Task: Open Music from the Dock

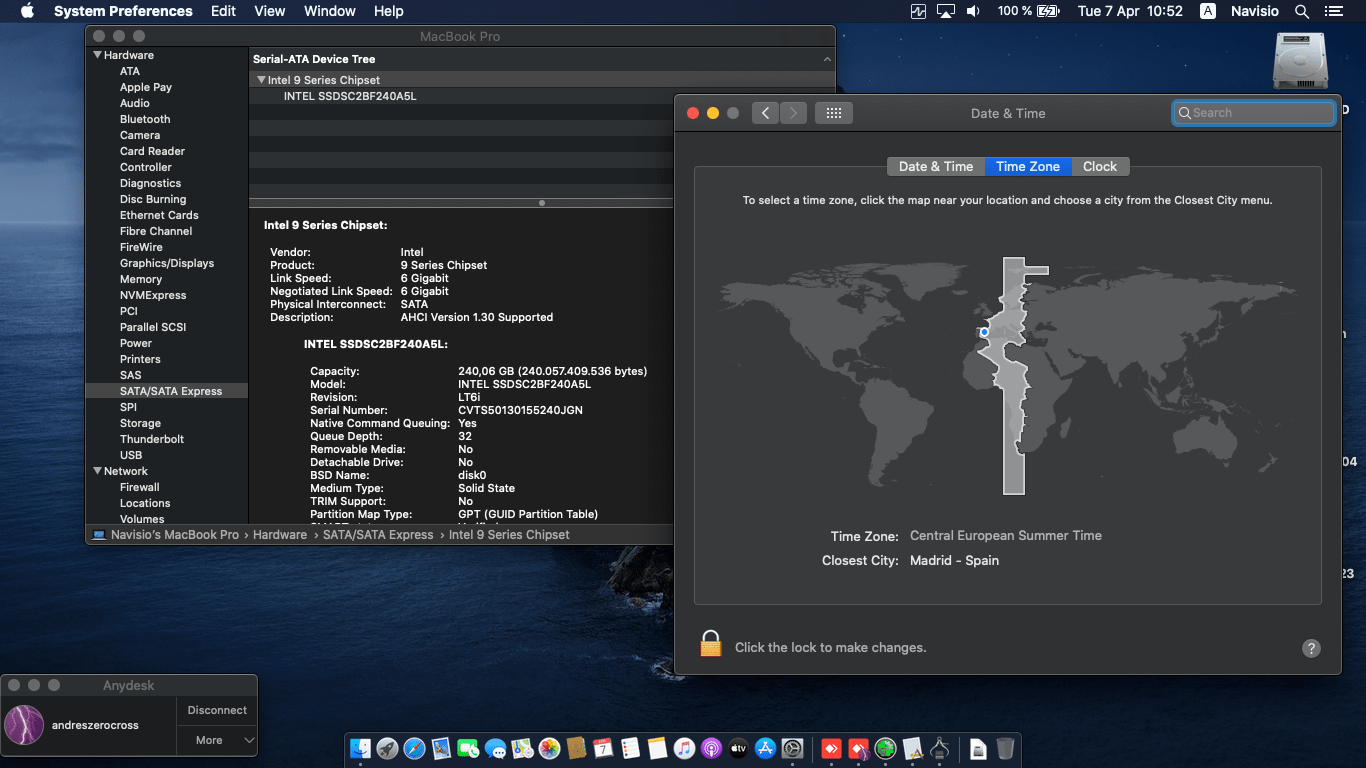Action: tap(684, 748)
